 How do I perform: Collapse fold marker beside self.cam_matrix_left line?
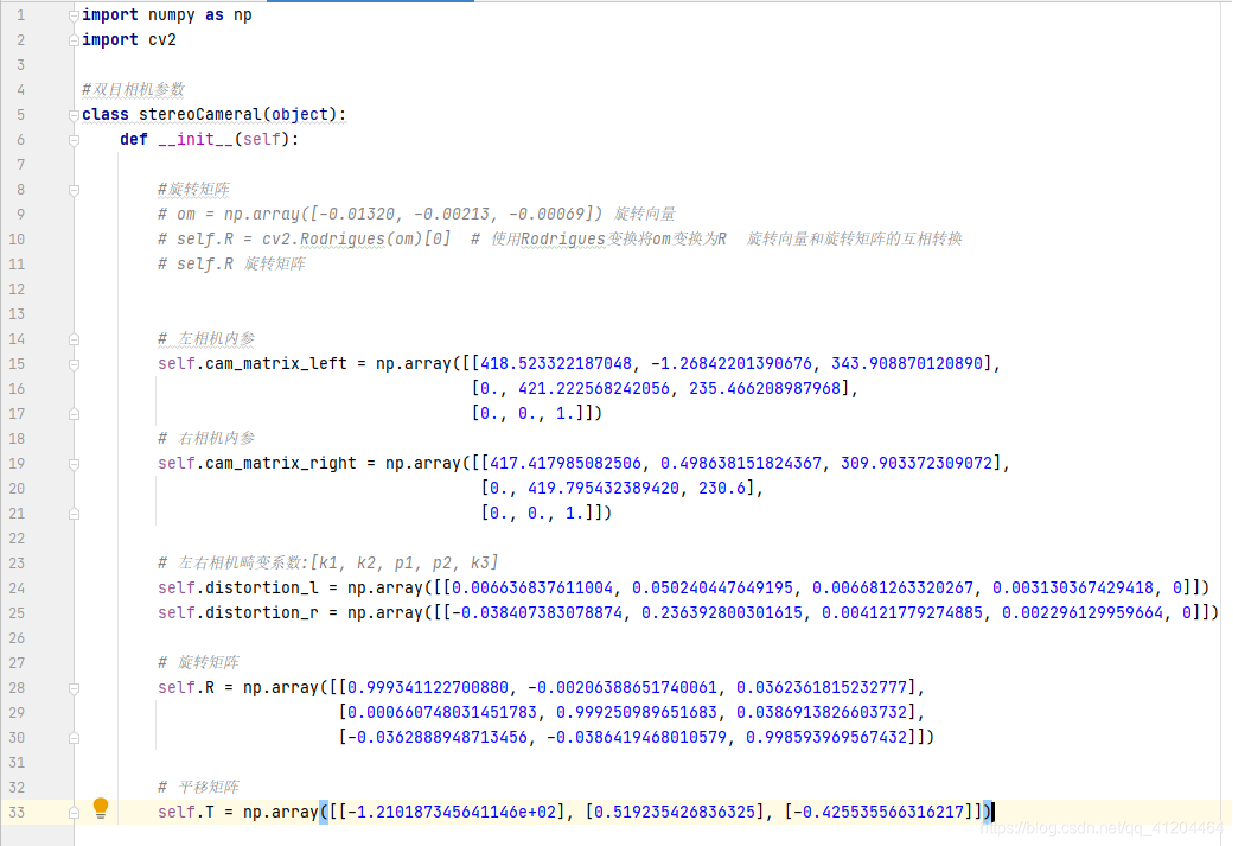74,364
